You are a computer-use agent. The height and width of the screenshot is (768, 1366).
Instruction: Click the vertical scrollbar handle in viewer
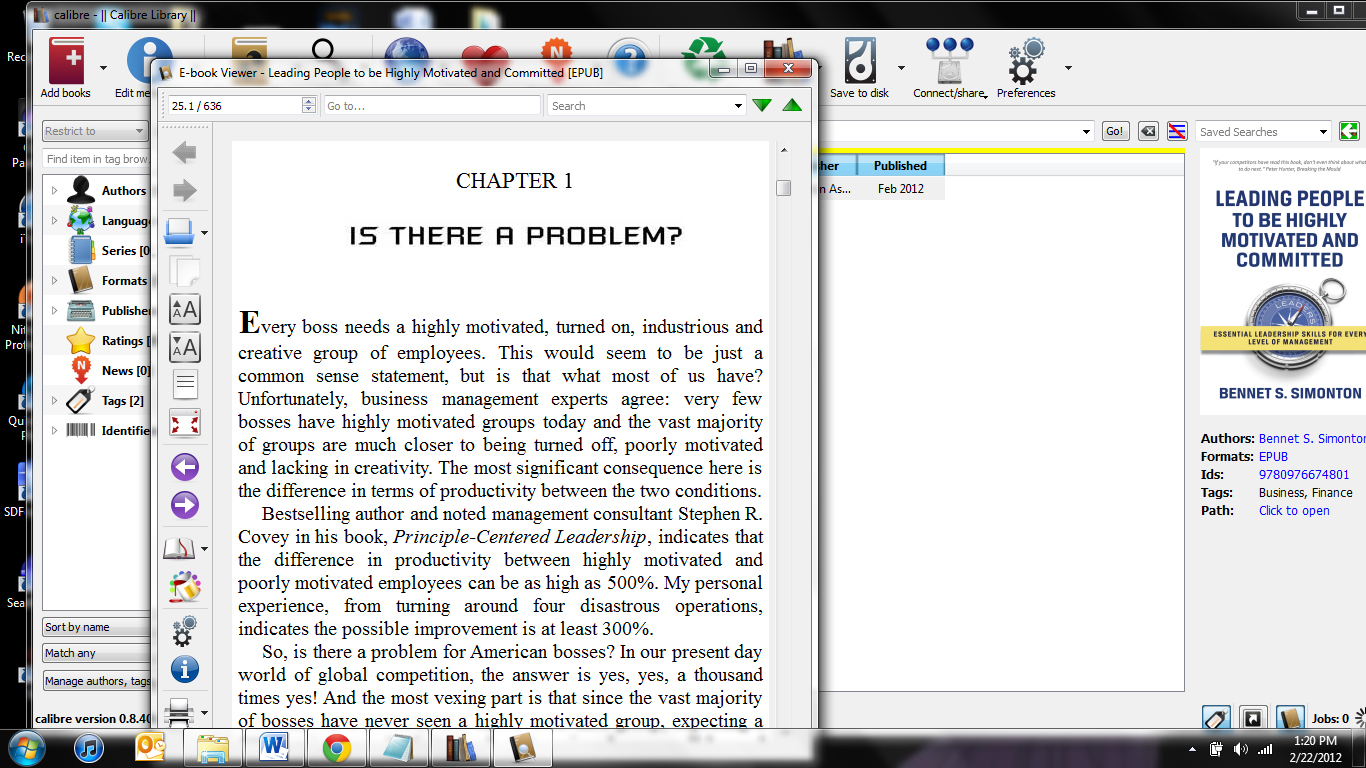pos(784,188)
